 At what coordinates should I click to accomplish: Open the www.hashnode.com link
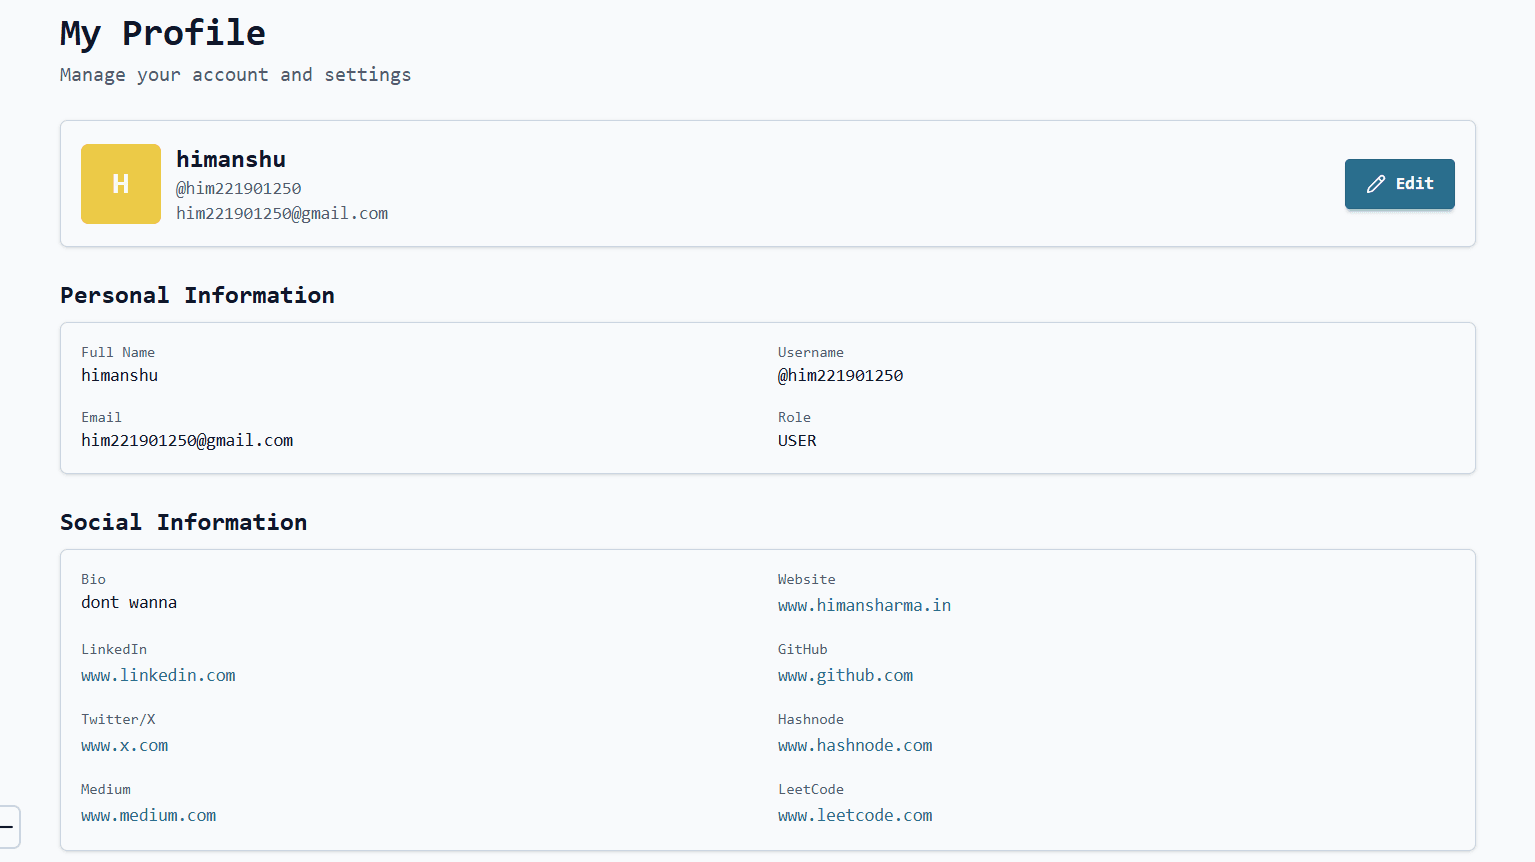pos(855,745)
